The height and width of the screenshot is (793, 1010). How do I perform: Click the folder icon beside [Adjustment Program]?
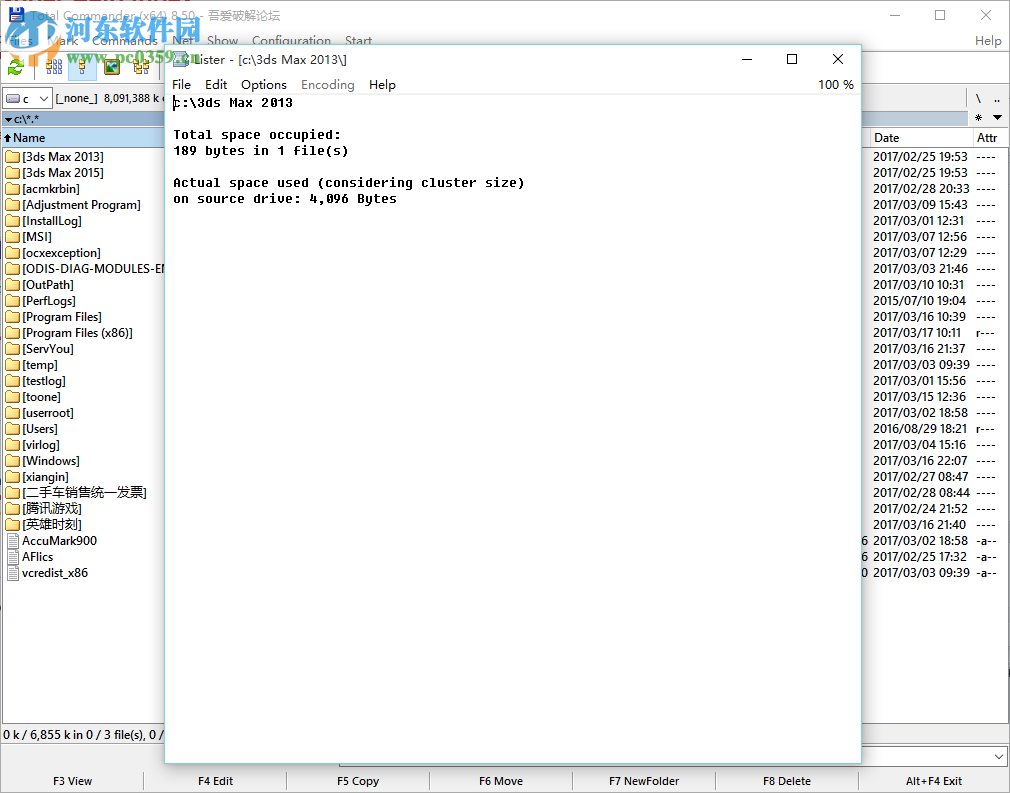click(x=12, y=205)
